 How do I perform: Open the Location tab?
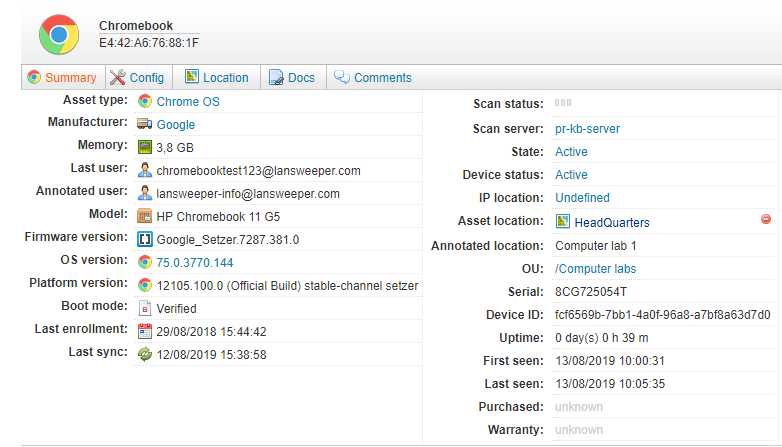216,77
